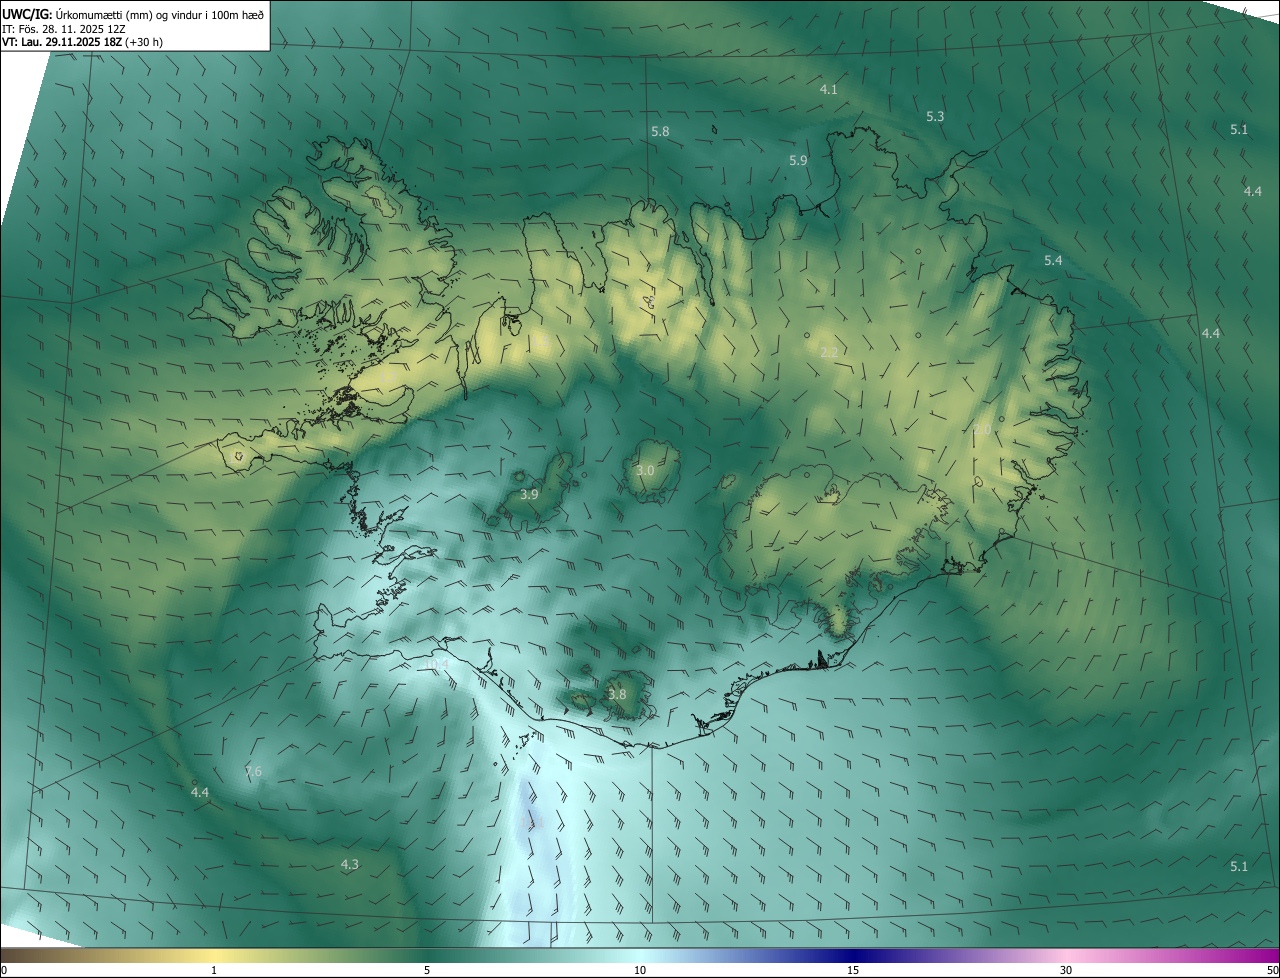The image size is (1280, 978).
Task: Click the 5.9 value label
Action: [798, 161]
